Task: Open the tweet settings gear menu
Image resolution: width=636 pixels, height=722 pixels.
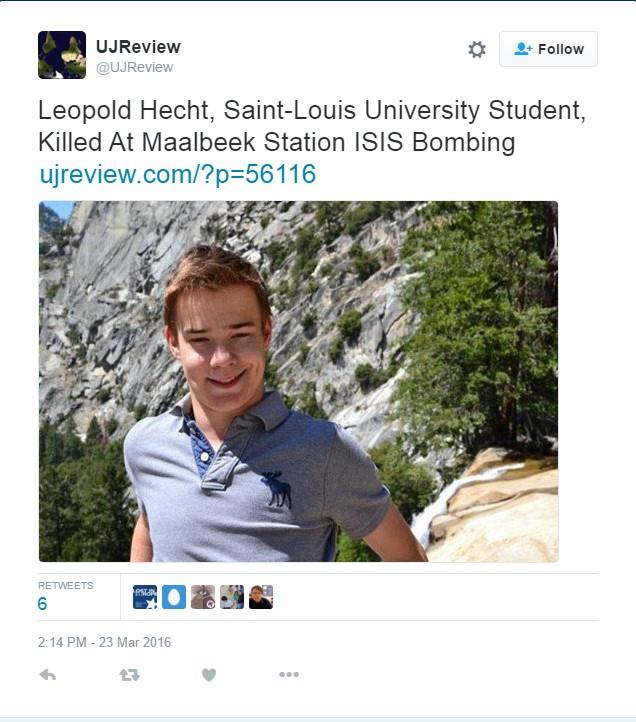Action: [x=477, y=49]
